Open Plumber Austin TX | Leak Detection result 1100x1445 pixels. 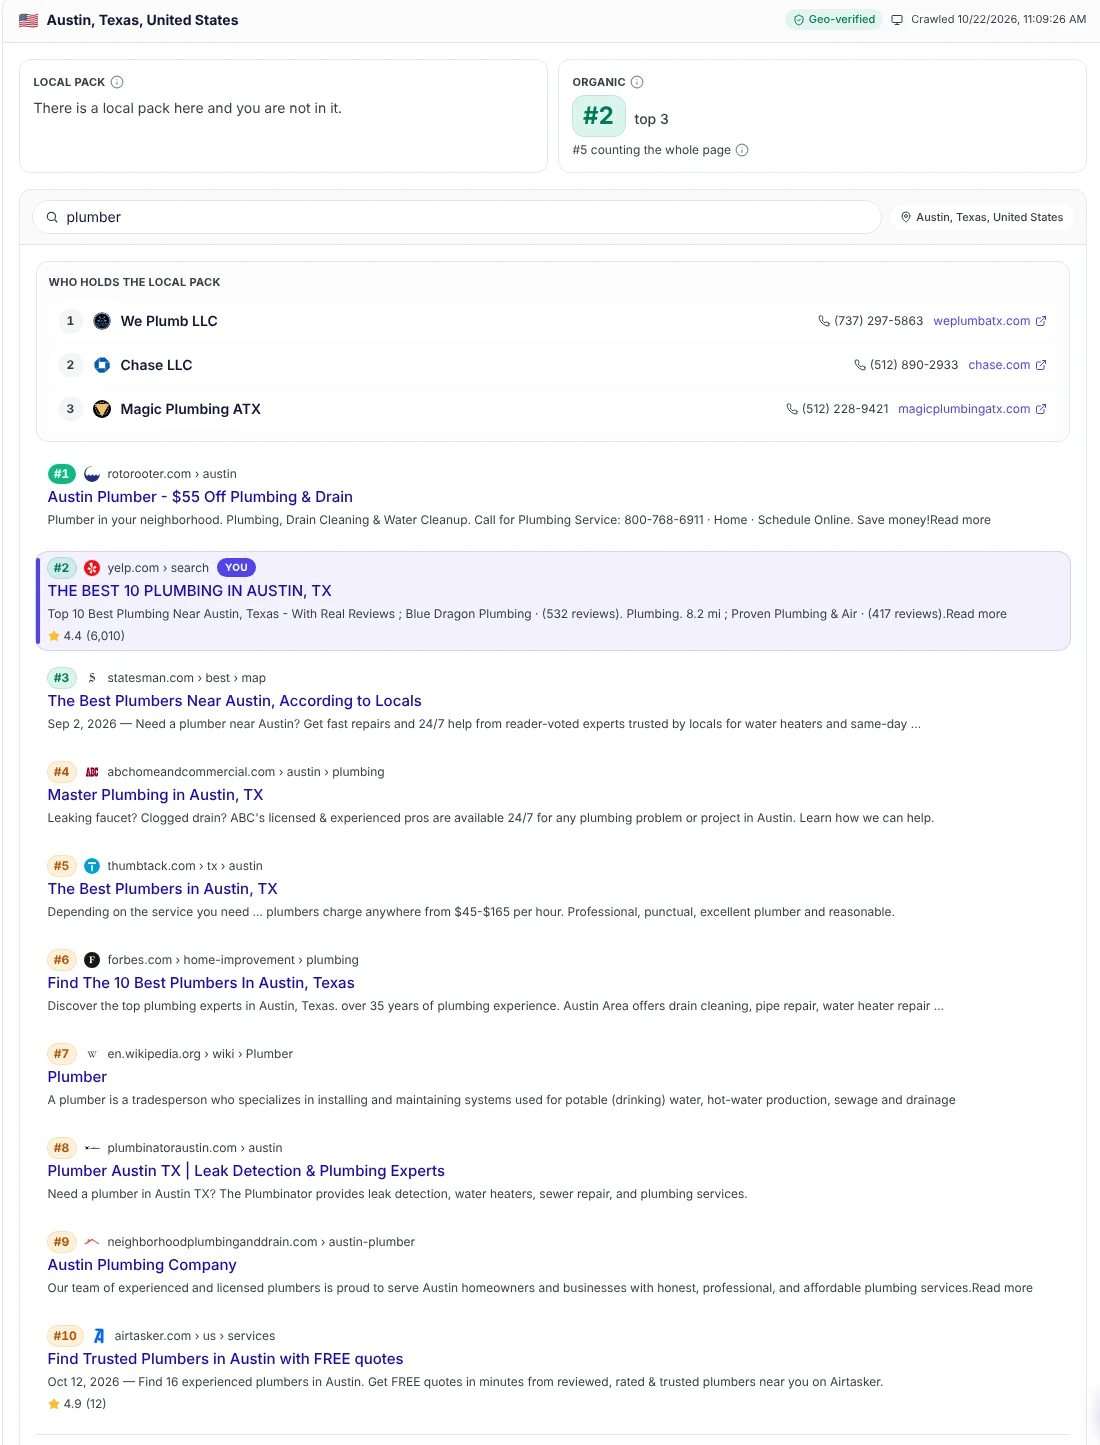tap(246, 1171)
